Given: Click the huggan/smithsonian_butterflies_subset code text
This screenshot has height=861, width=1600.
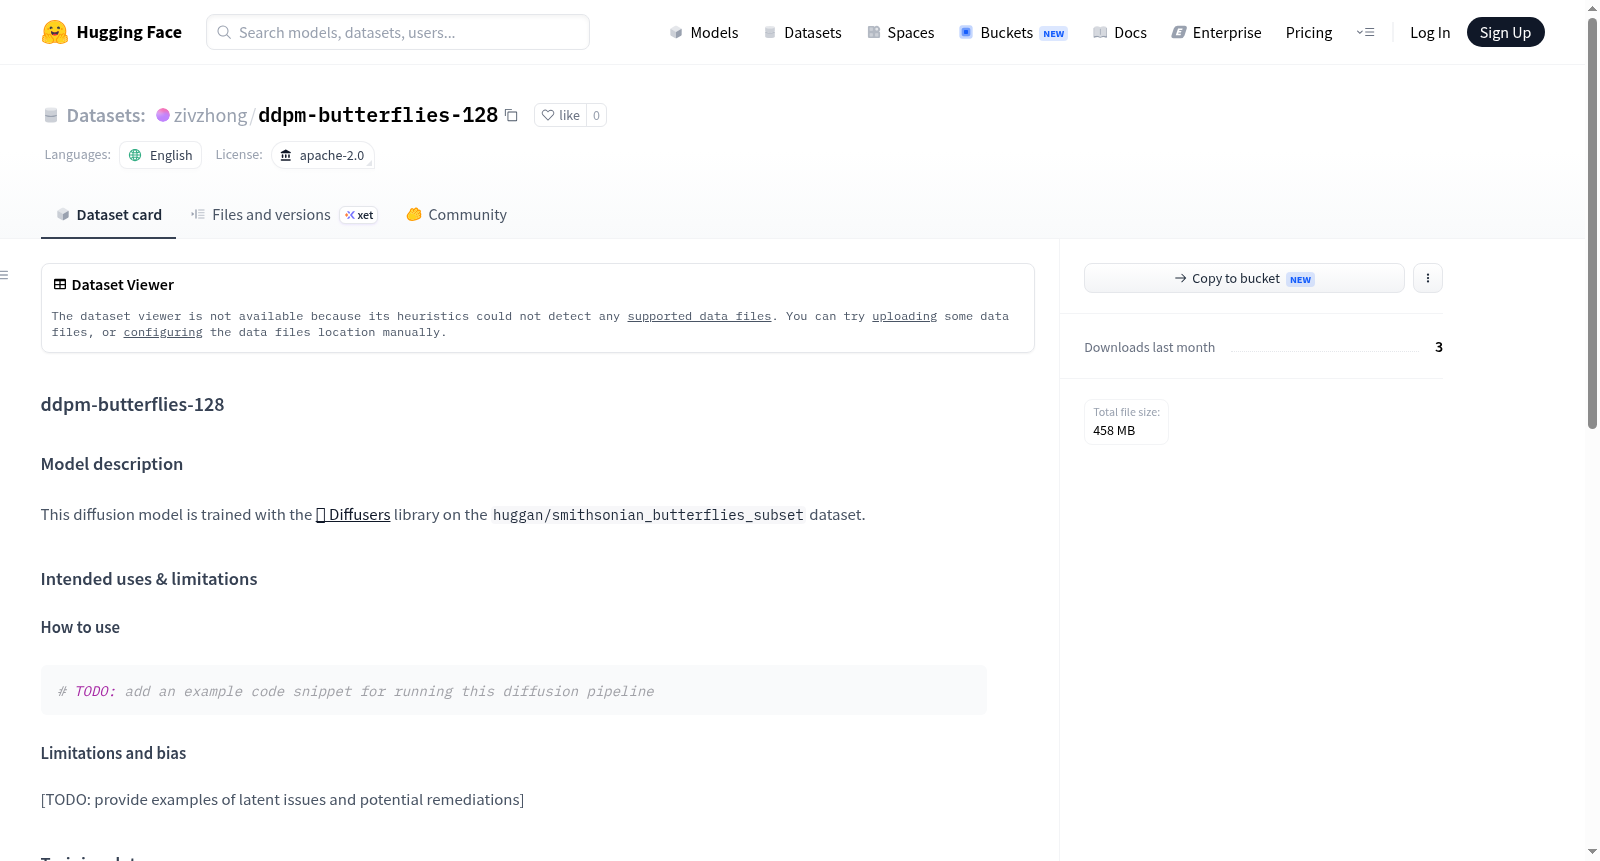Looking at the screenshot, I should 648,515.
